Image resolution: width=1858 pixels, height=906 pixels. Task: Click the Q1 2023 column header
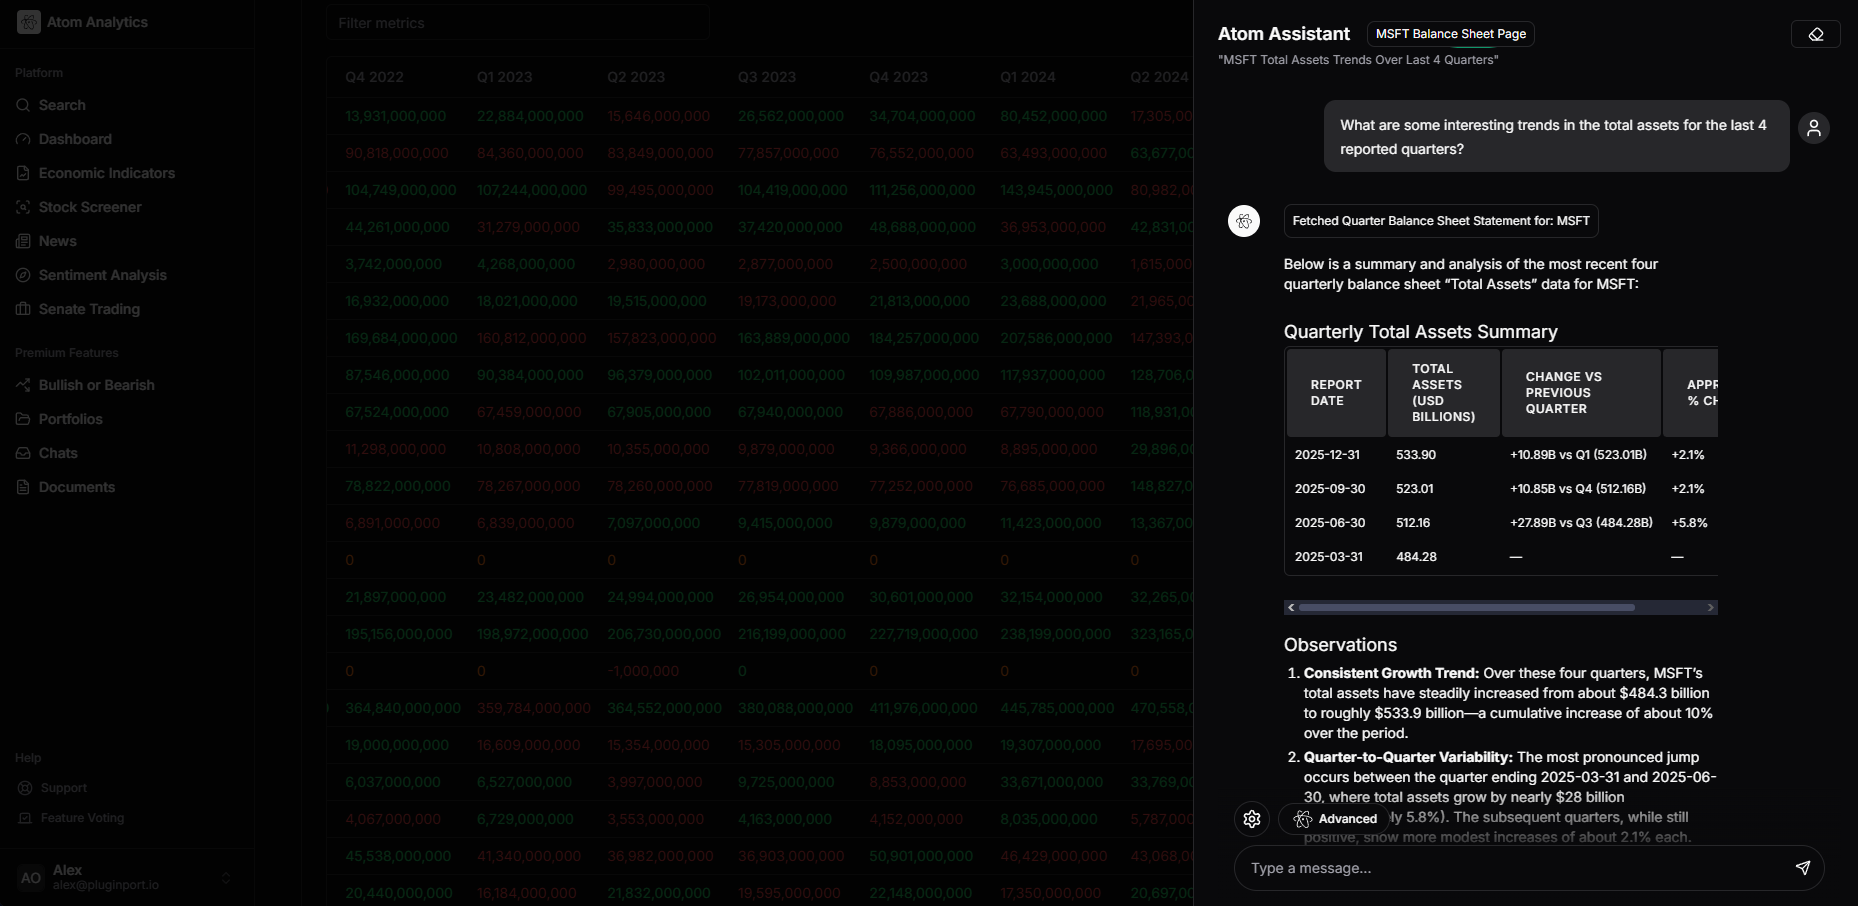(504, 77)
